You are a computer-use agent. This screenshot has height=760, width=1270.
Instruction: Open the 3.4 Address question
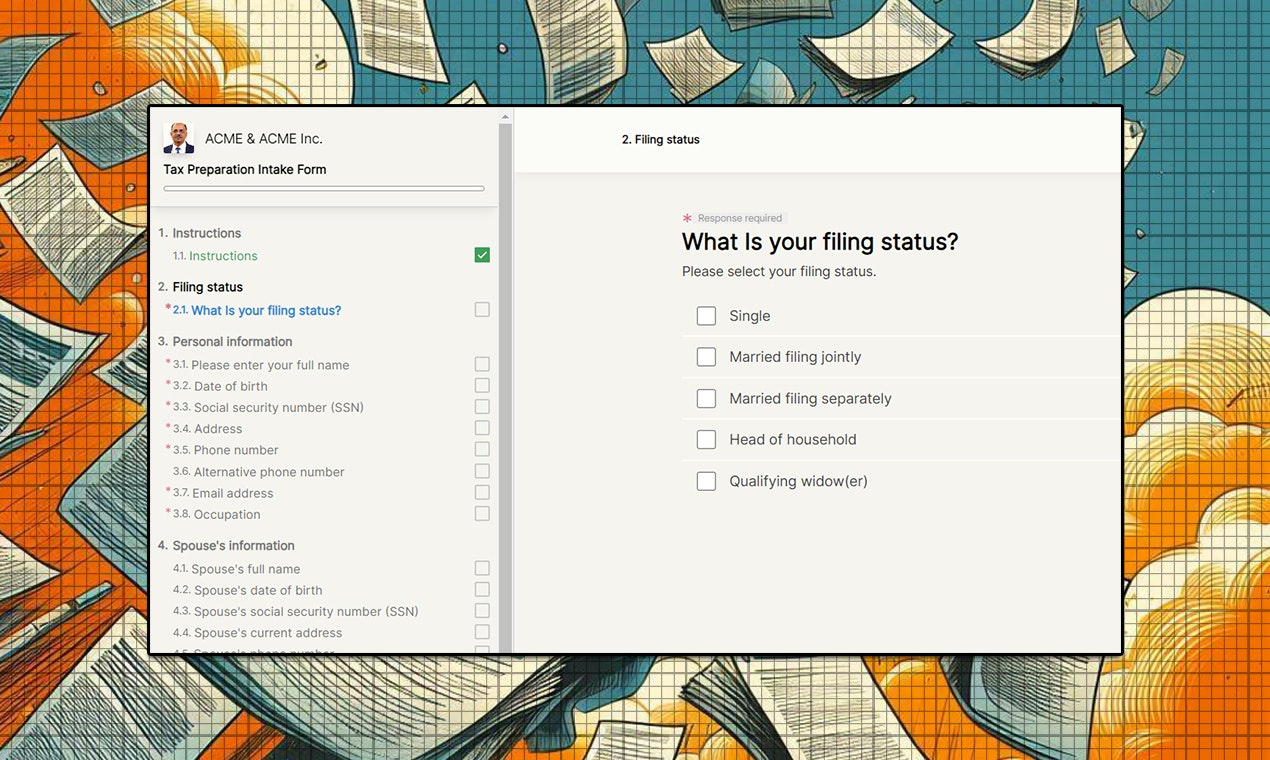pos(207,429)
